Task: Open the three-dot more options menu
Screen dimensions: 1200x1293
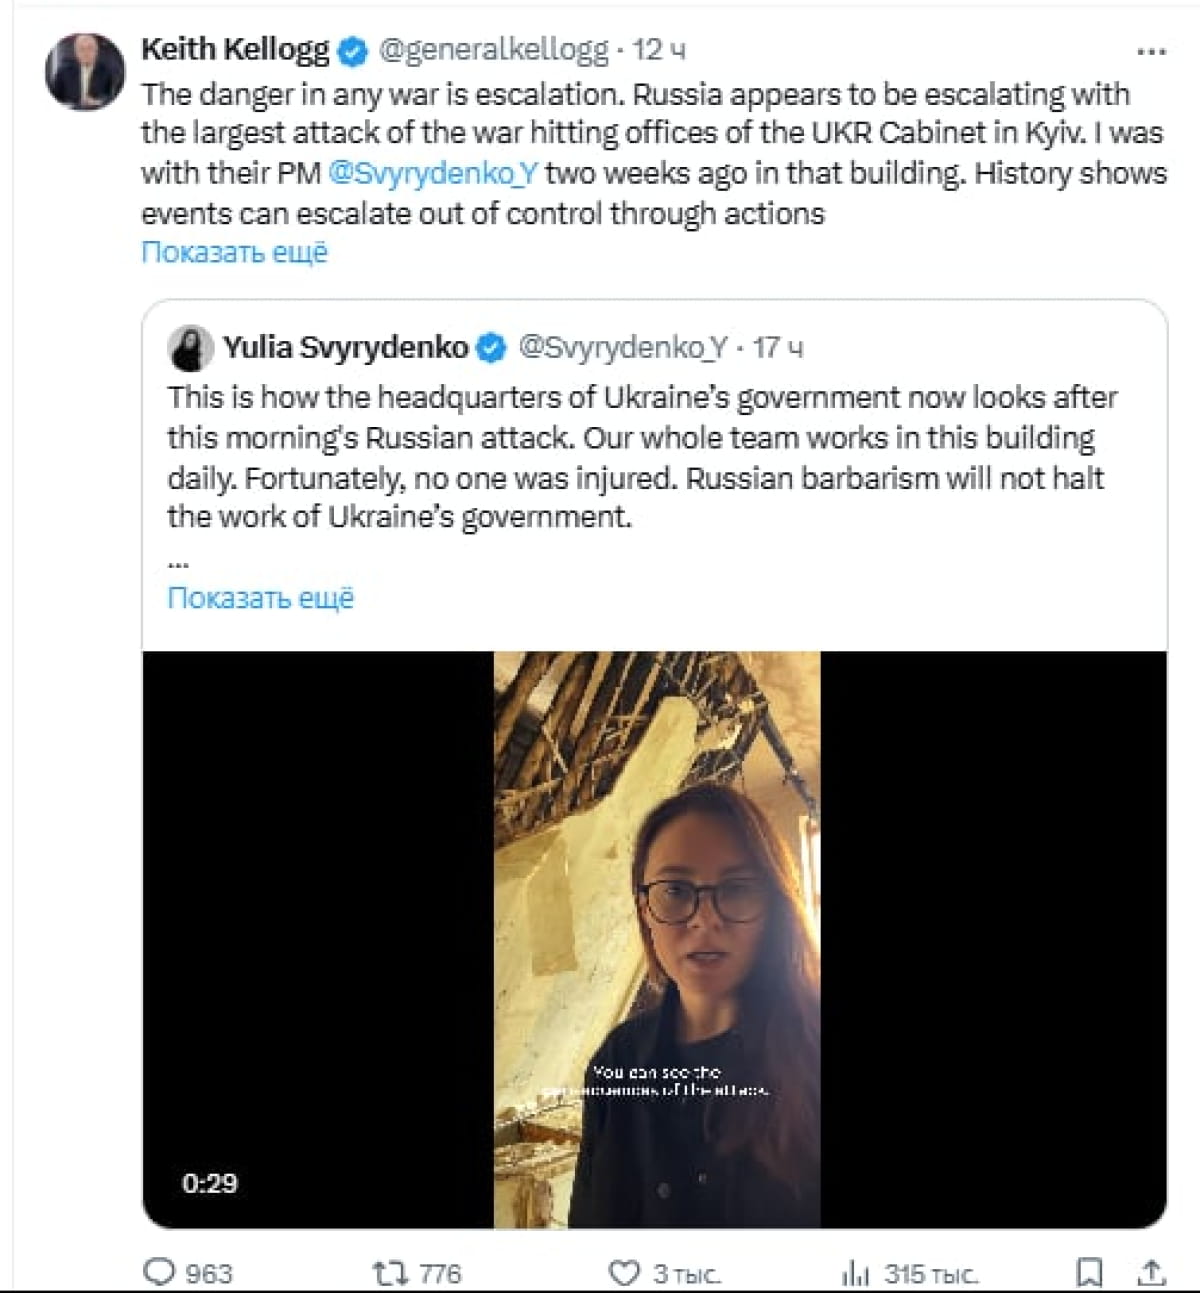Action: click(x=1152, y=51)
